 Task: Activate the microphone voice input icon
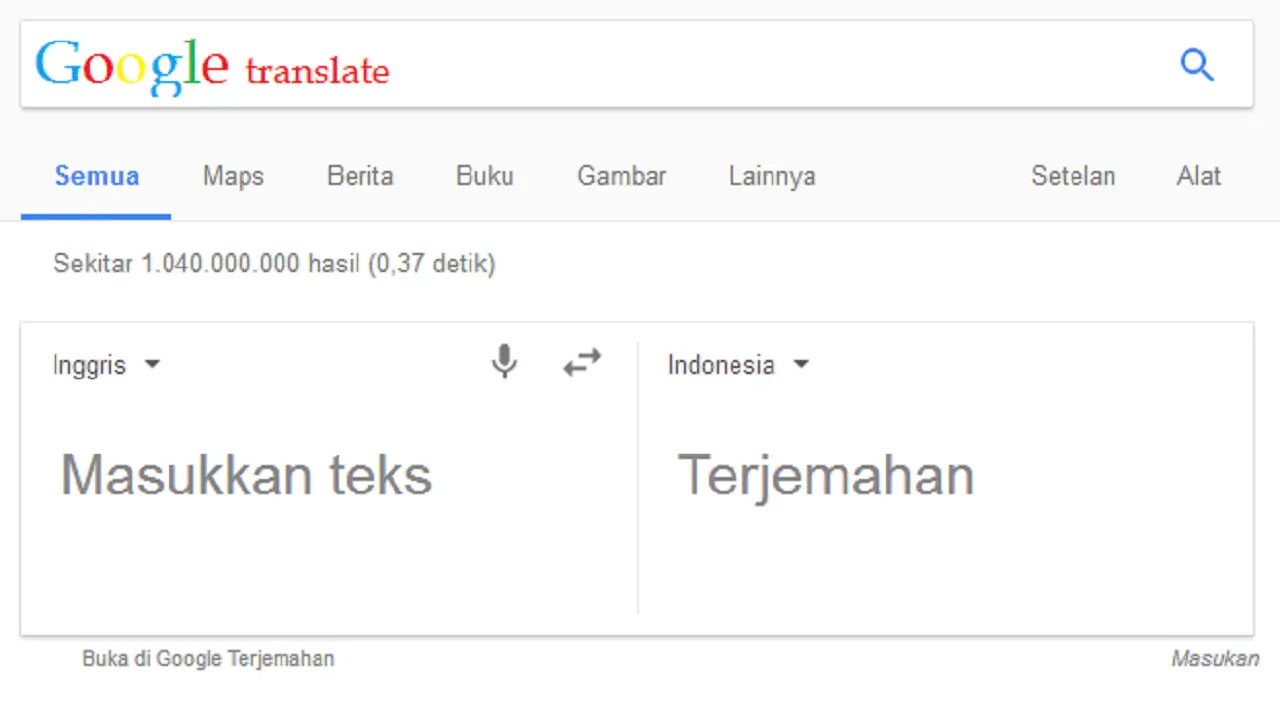pos(505,362)
